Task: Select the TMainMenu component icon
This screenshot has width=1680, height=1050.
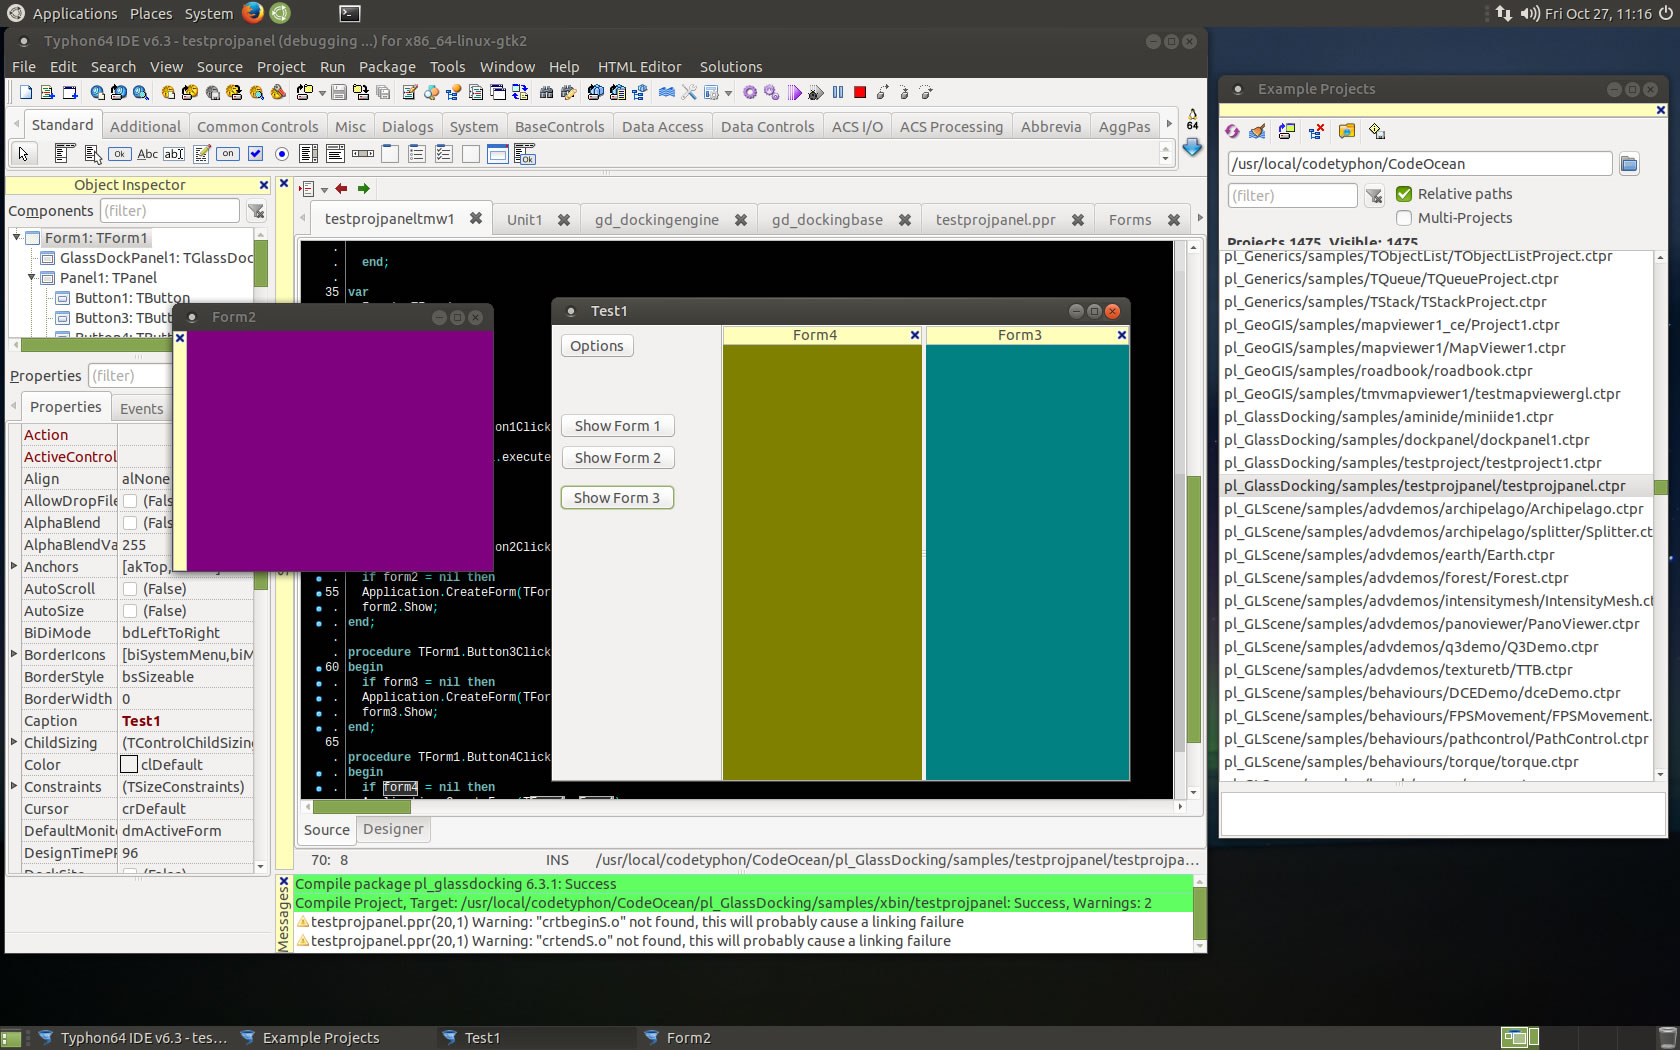Action: [64, 154]
